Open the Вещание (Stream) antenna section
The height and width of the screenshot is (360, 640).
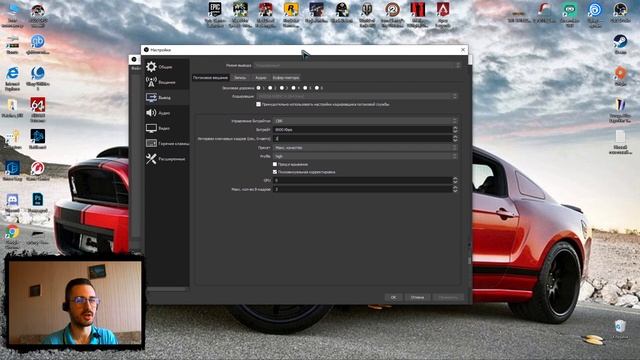167,82
